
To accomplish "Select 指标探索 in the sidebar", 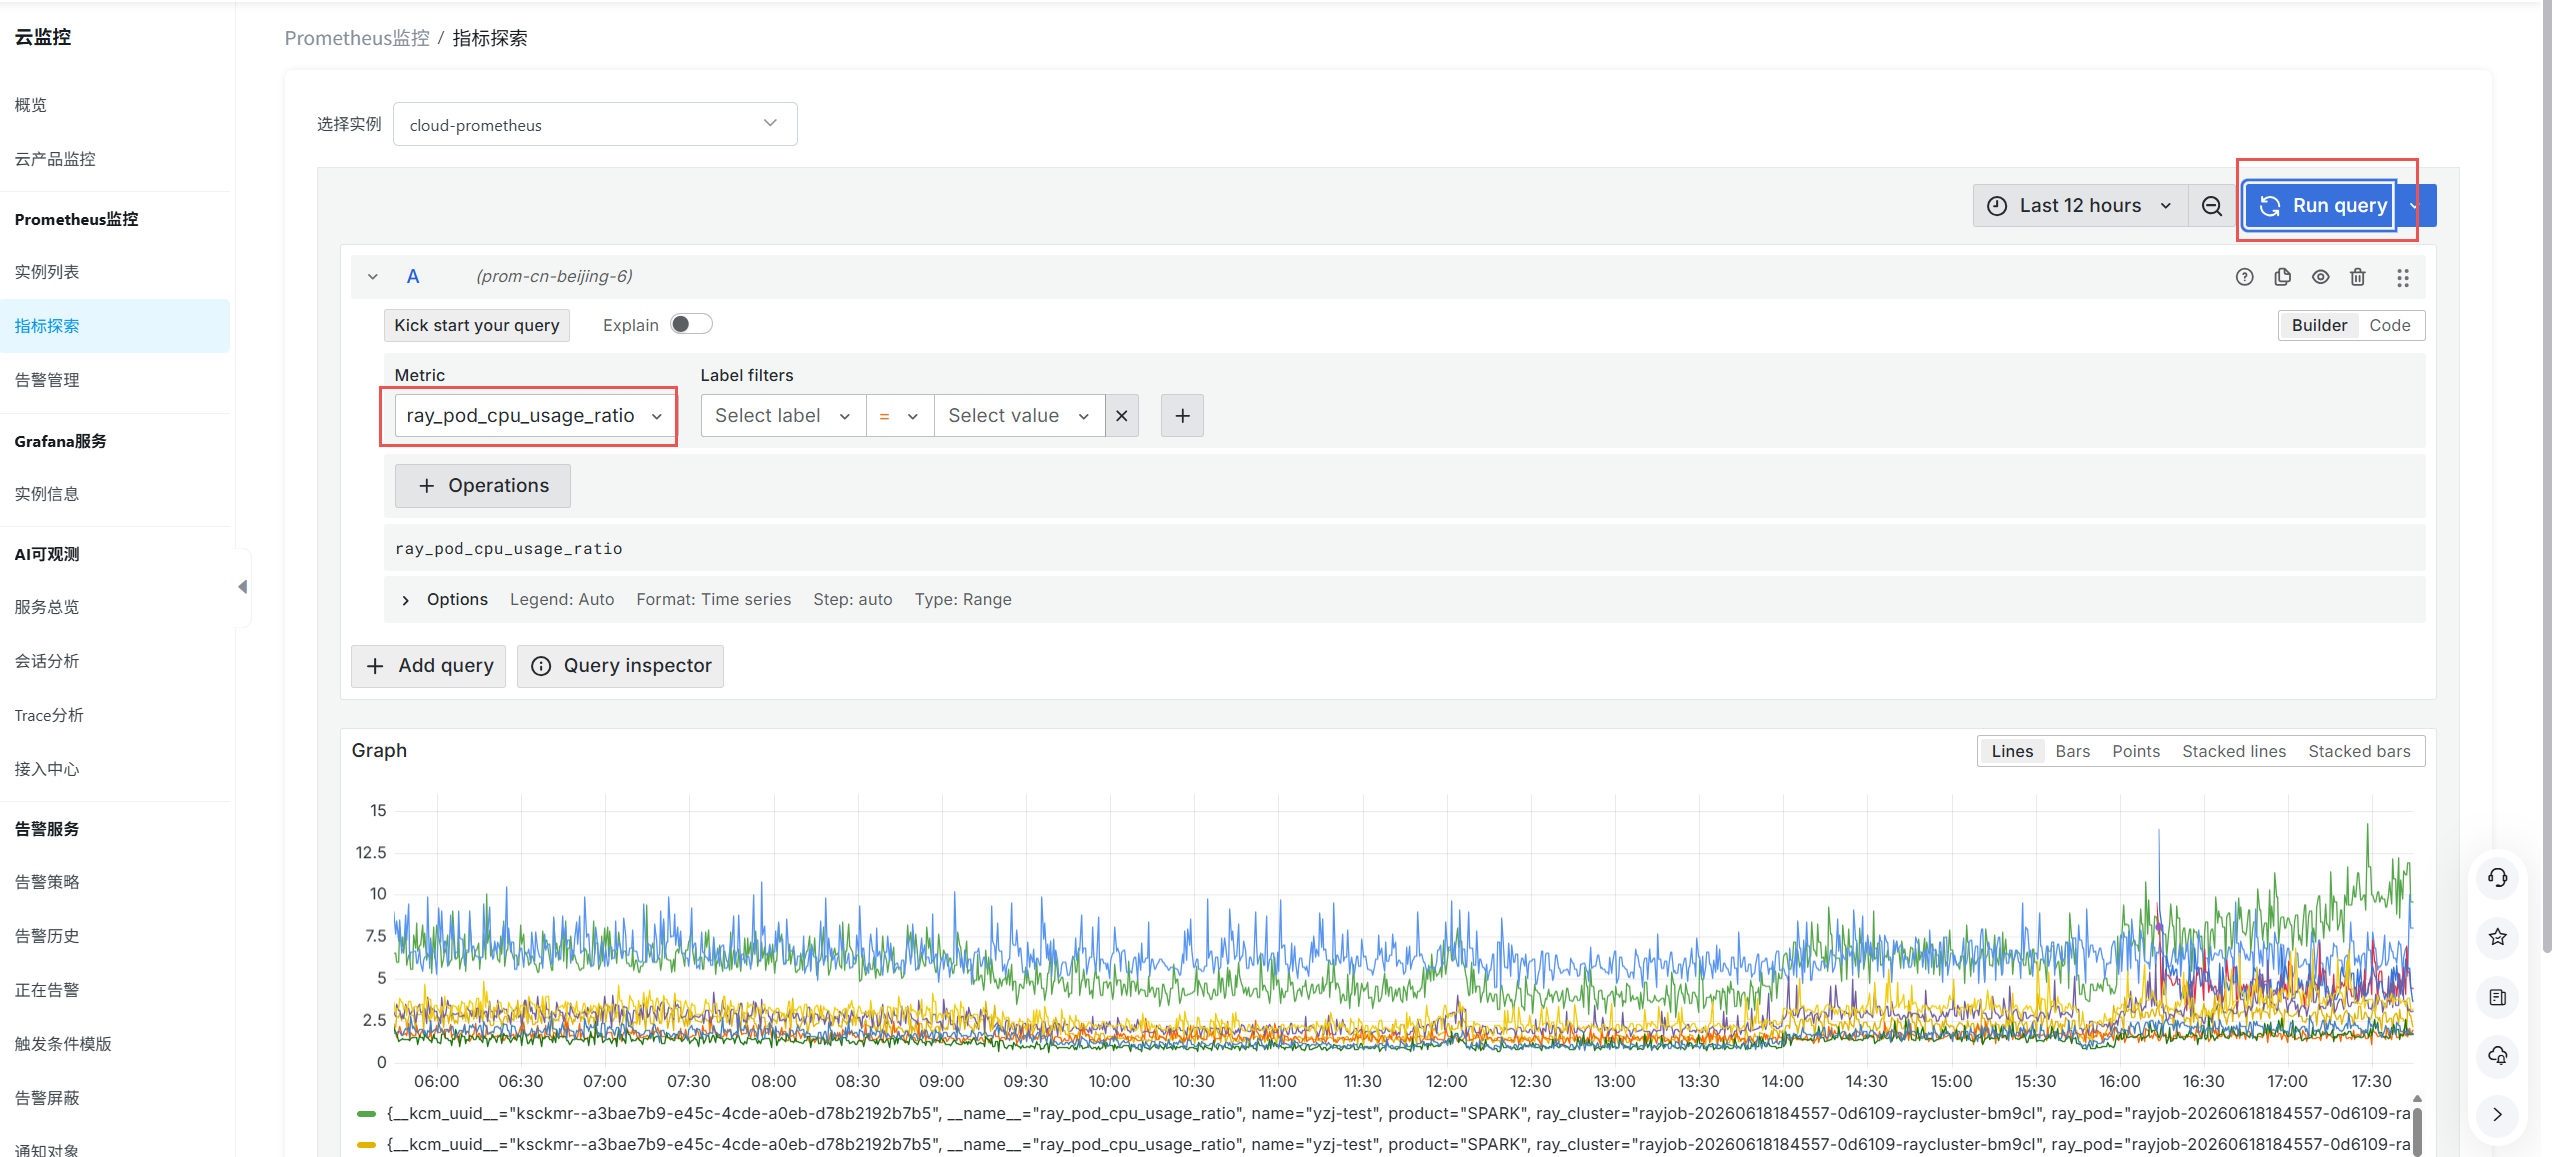I will coord(115,326).
